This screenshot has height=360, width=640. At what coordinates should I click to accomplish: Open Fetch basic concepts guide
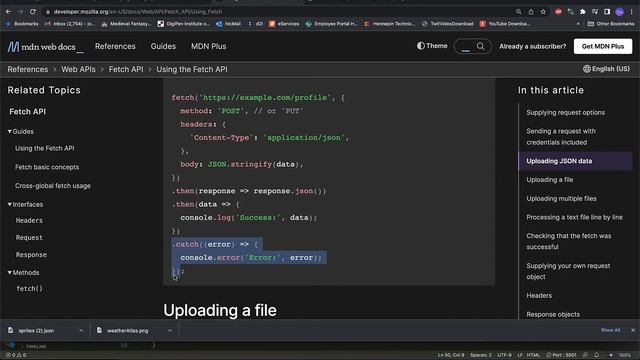click(47, 167)
